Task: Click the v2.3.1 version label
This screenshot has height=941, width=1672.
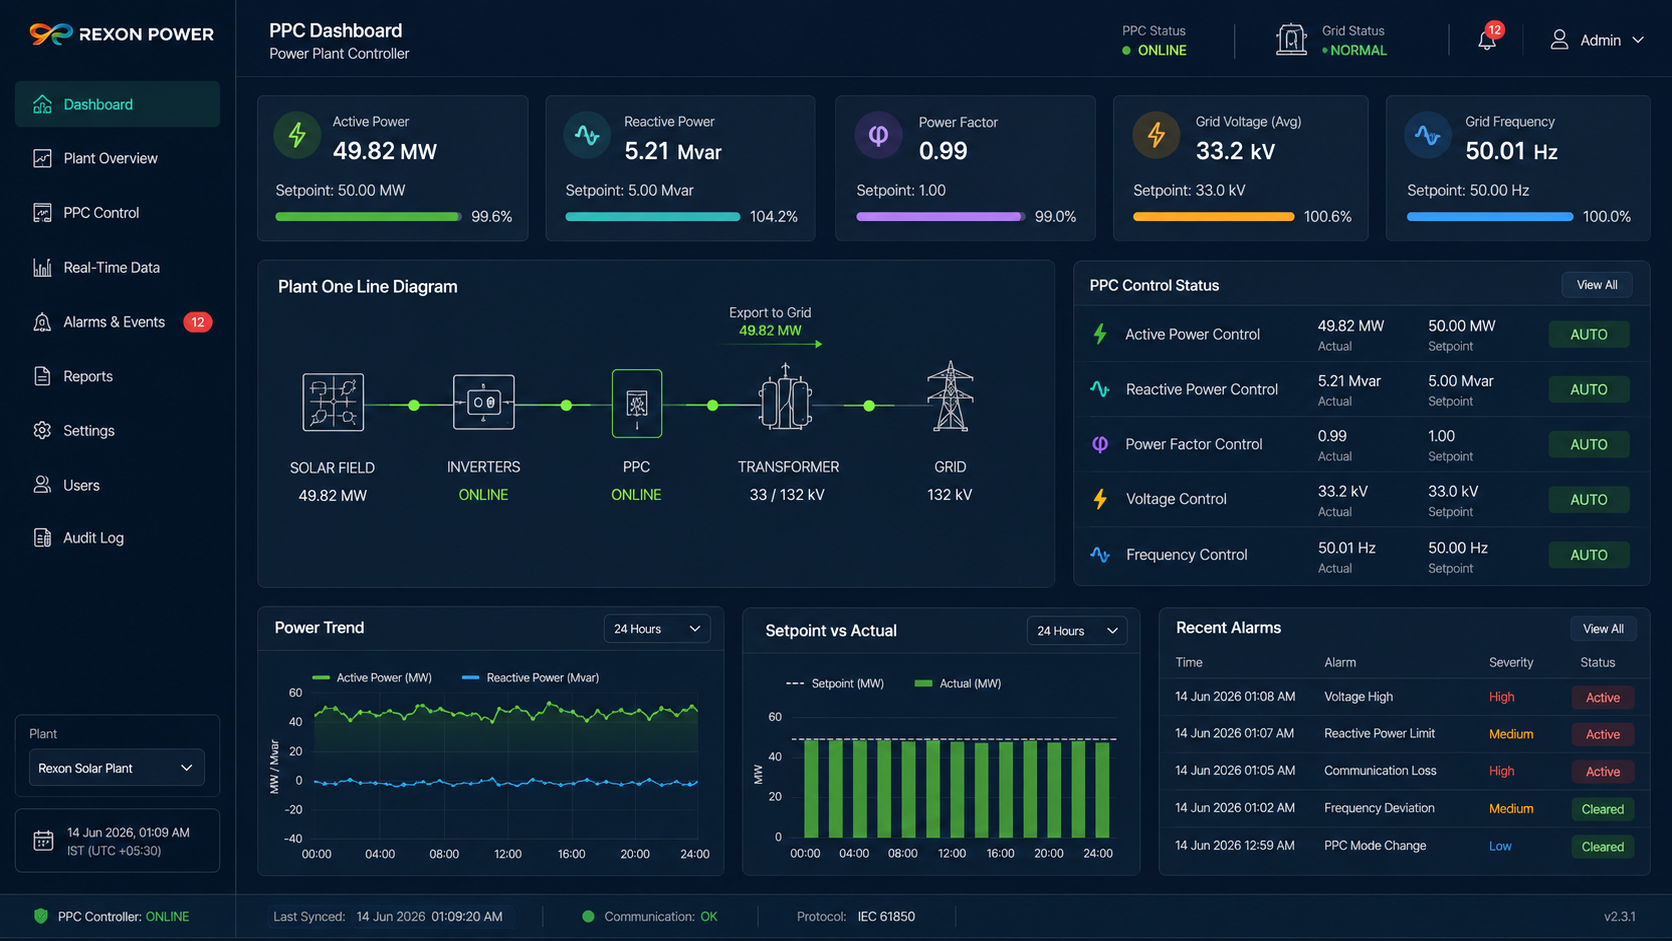Action: coord(1620,916)
